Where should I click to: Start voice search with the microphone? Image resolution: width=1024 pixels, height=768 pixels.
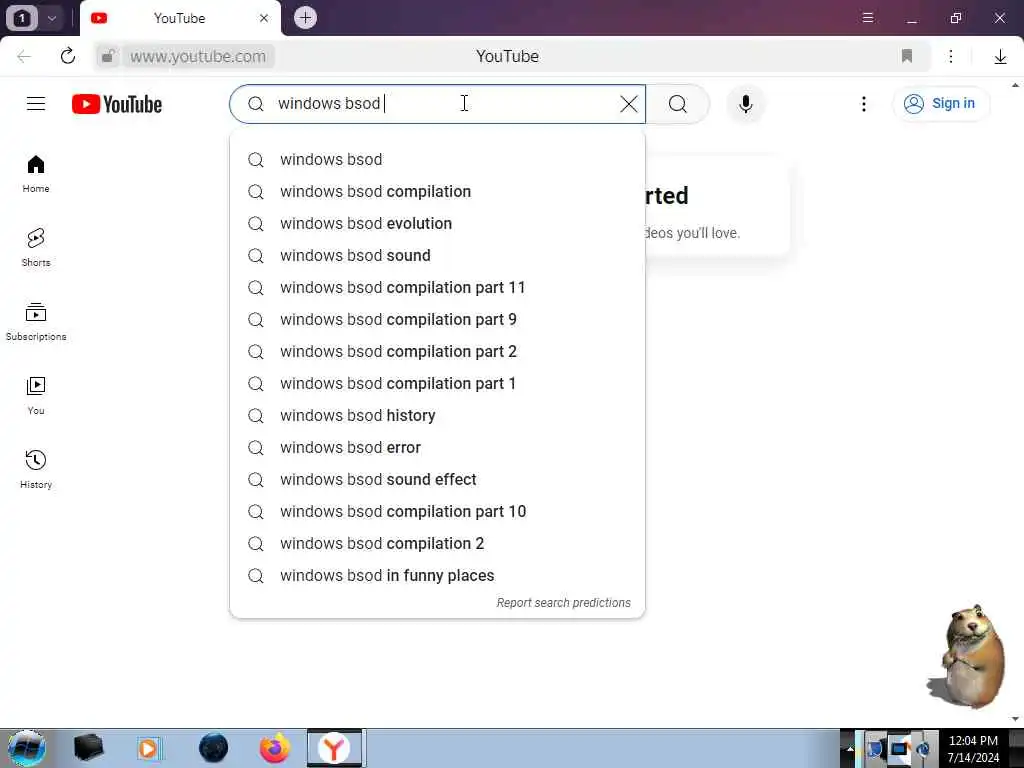click(x=746, y=104)
